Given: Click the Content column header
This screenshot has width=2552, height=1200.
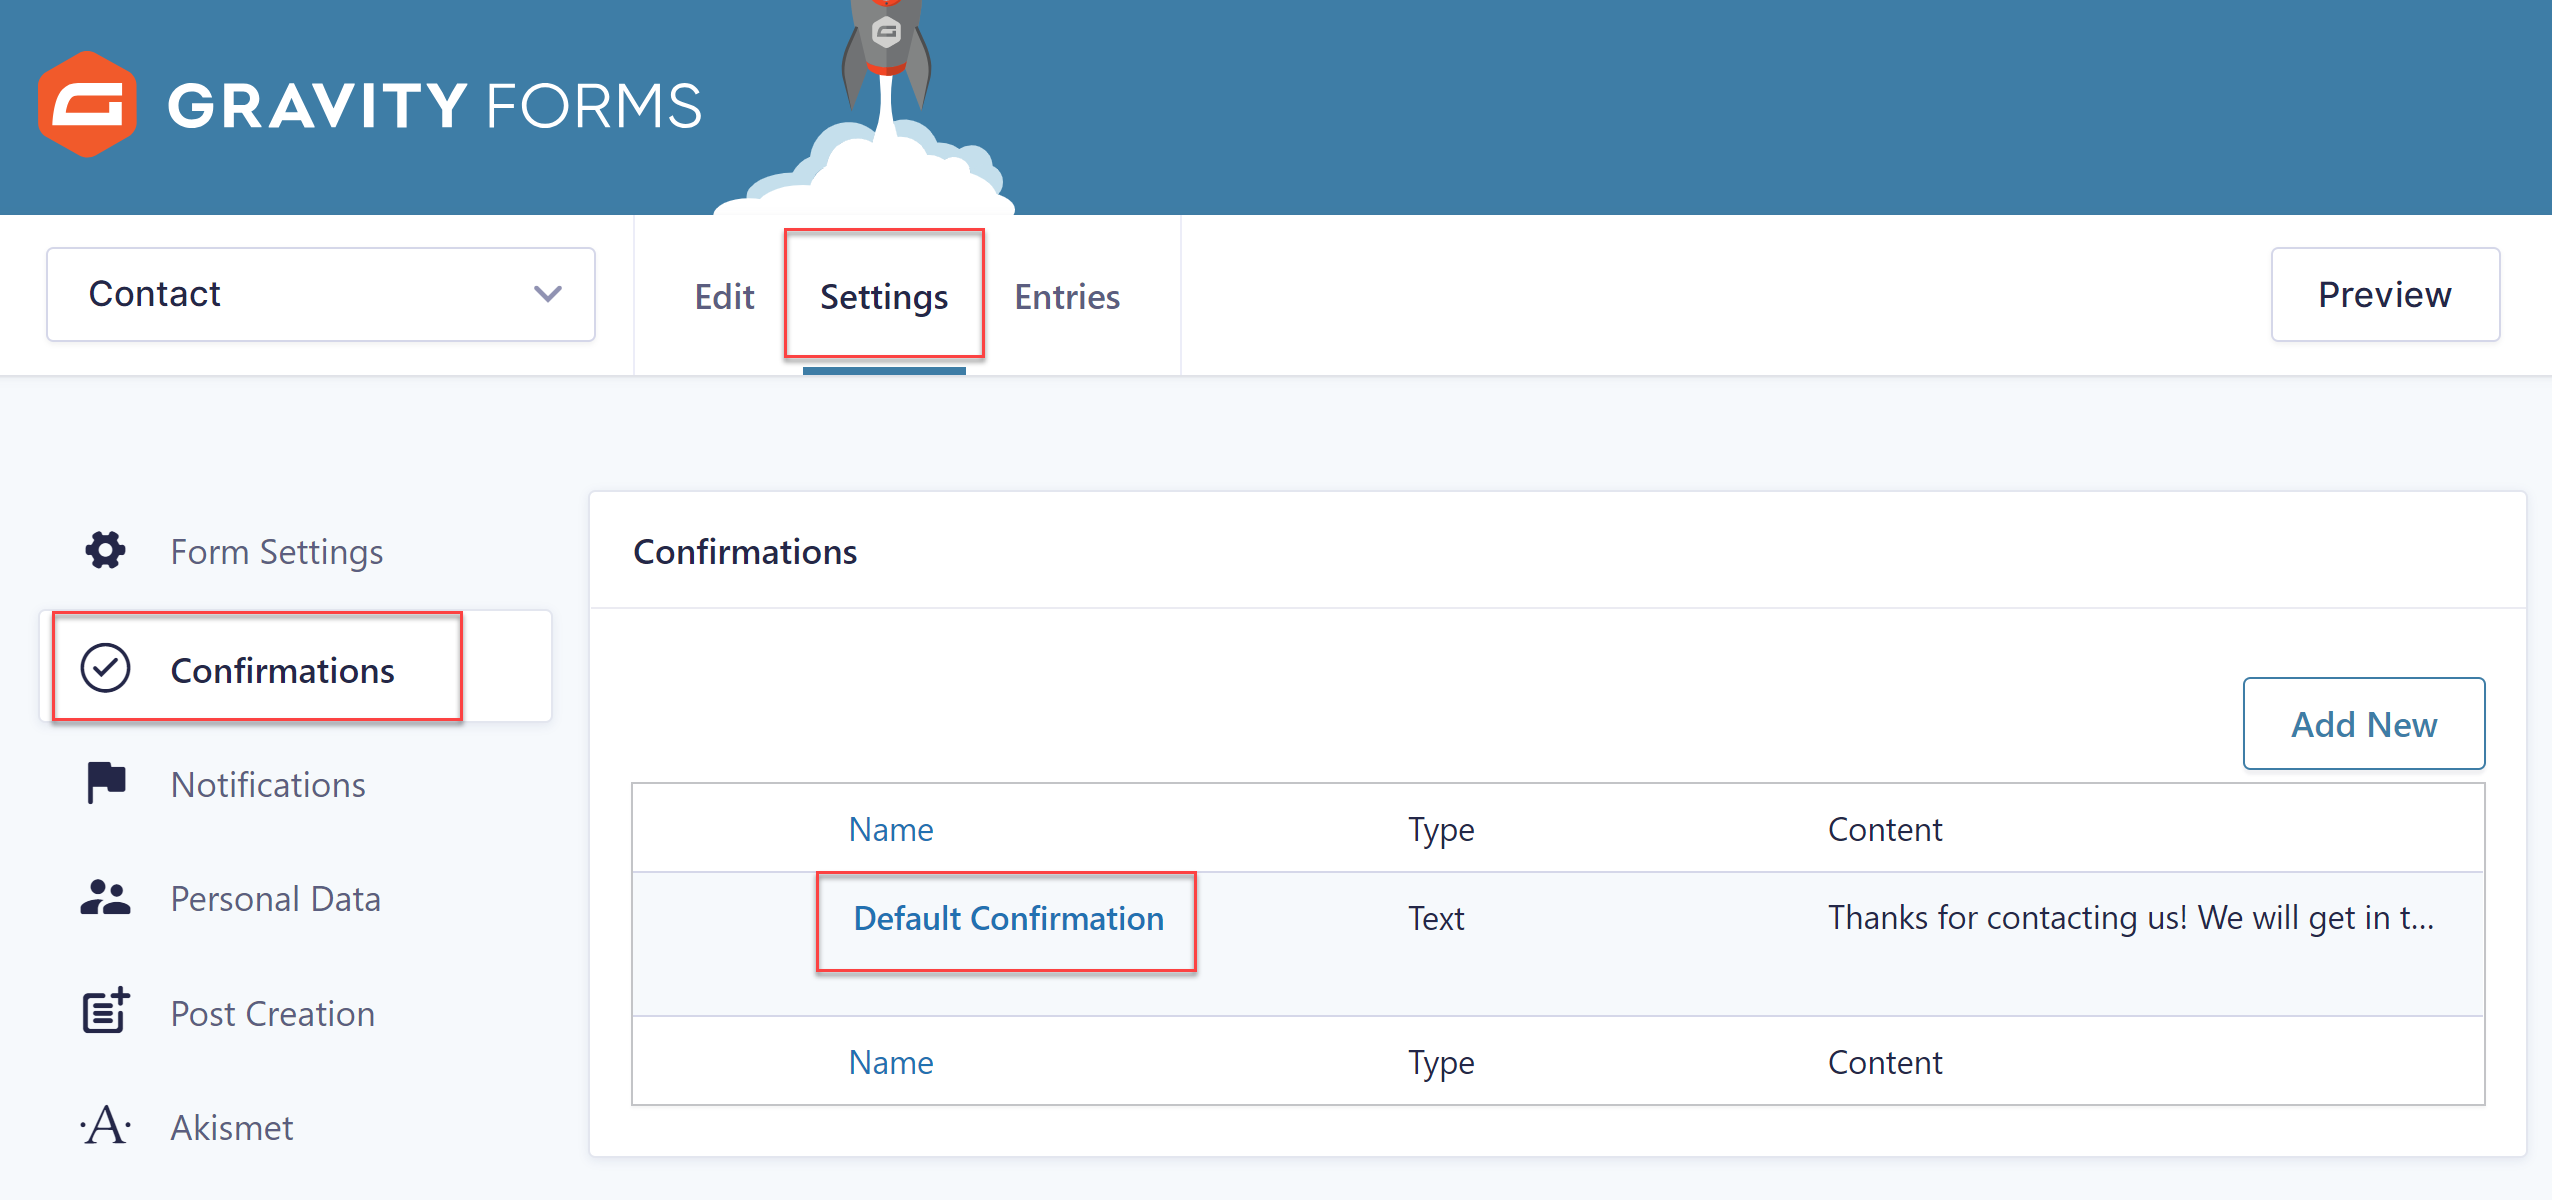Looking at the screenshot, I should 1885,830.
